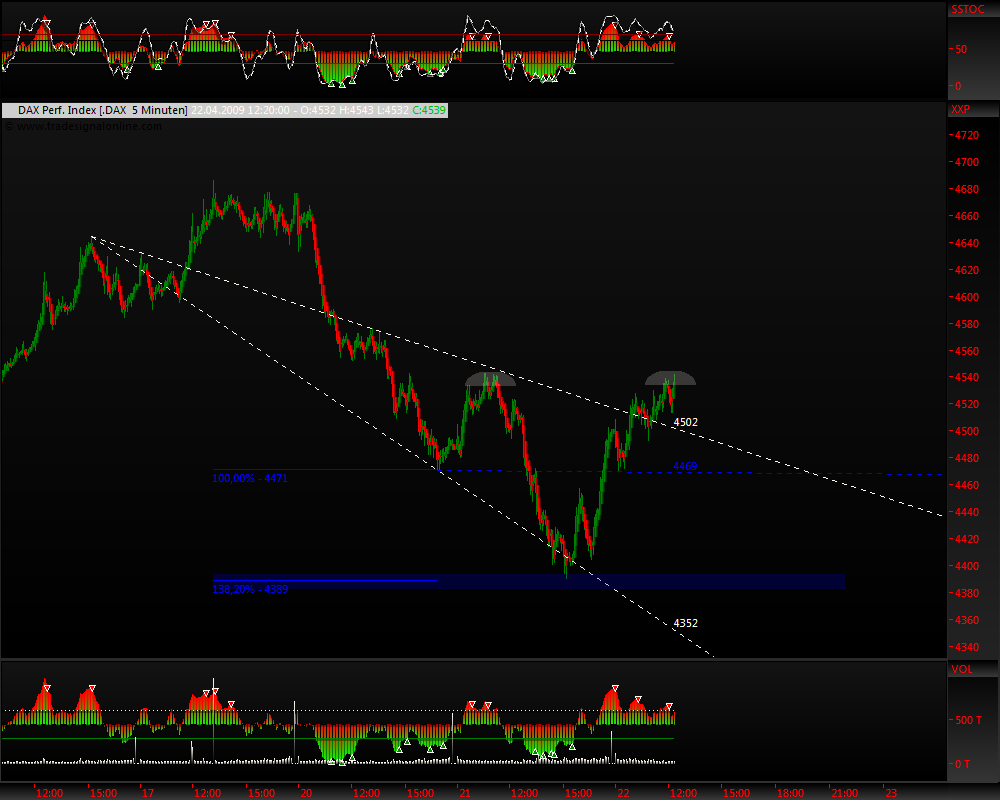Select the 4502 trendline price label

tap(685, 423)
